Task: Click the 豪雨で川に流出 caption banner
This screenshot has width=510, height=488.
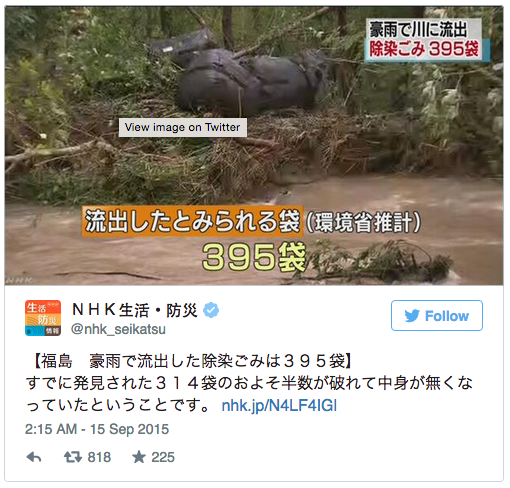Action: coord(418,29)
